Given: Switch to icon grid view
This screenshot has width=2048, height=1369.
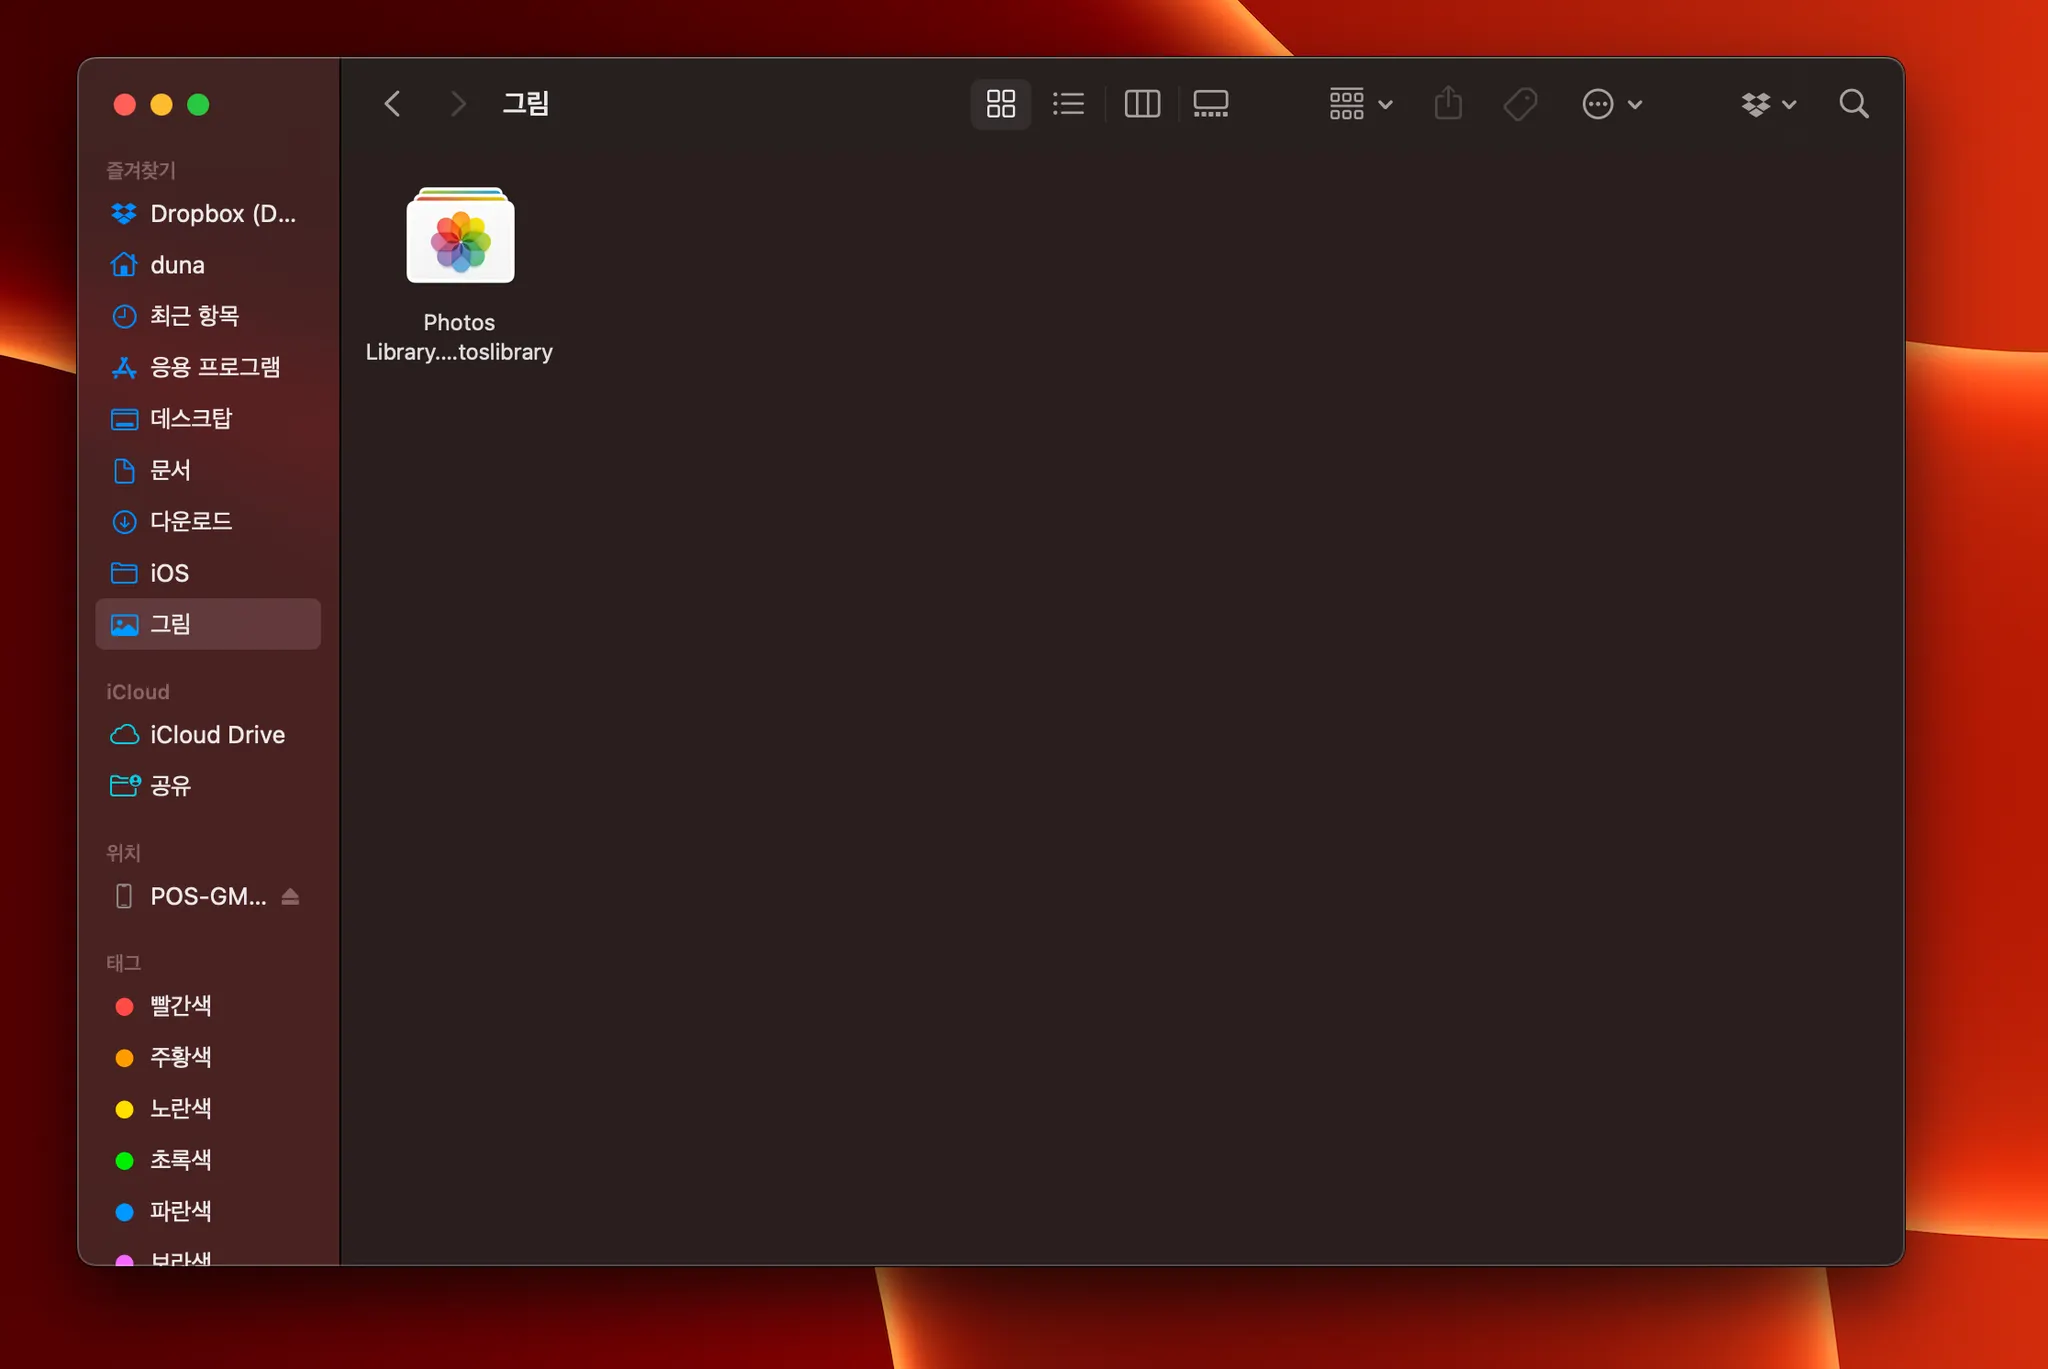Looking at the screenshot, I should click(x=1000, y=104).
